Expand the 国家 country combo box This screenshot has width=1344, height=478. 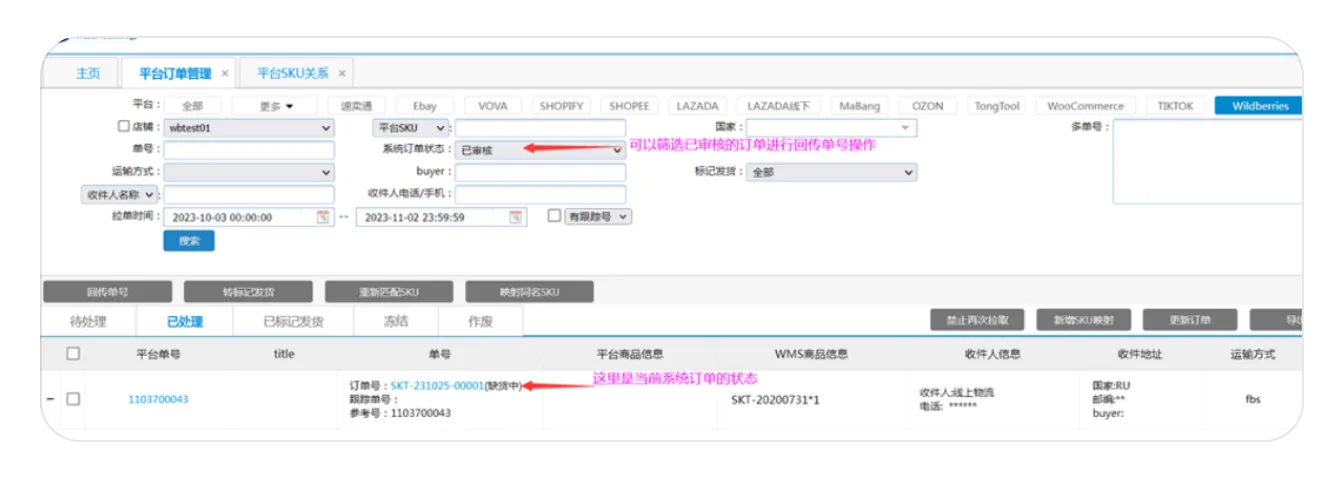click(x=905, y=128)
